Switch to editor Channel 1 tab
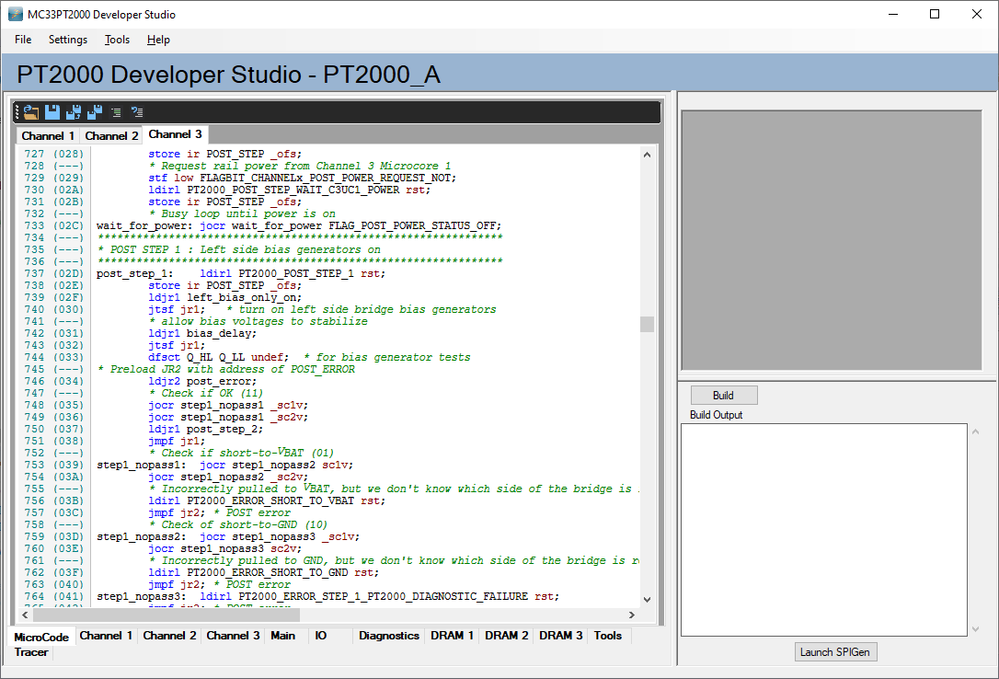999x679 pixels. pyautogui.click(x=48, y=136)
